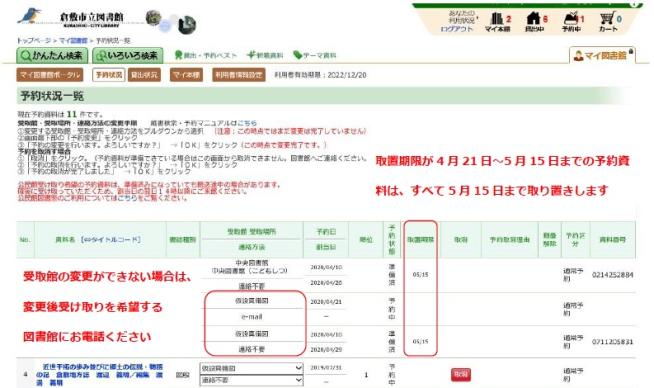The height and width of the screenshot is (388, 654).
Task: Click the ログアウト link
Action: [457, 29]
